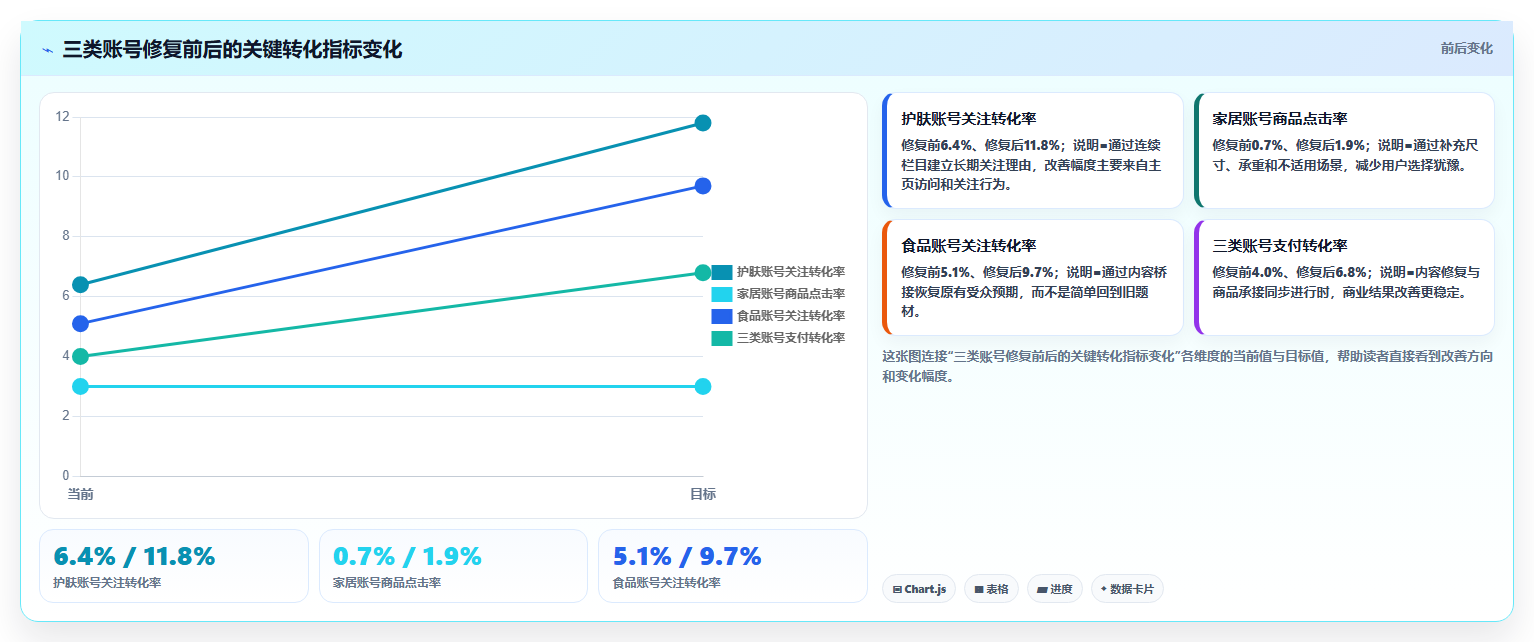Click the main title 三类账号修复前后的关键转化指标变化
Viewport: 1534px width, 642px height.
click(232, 50)
